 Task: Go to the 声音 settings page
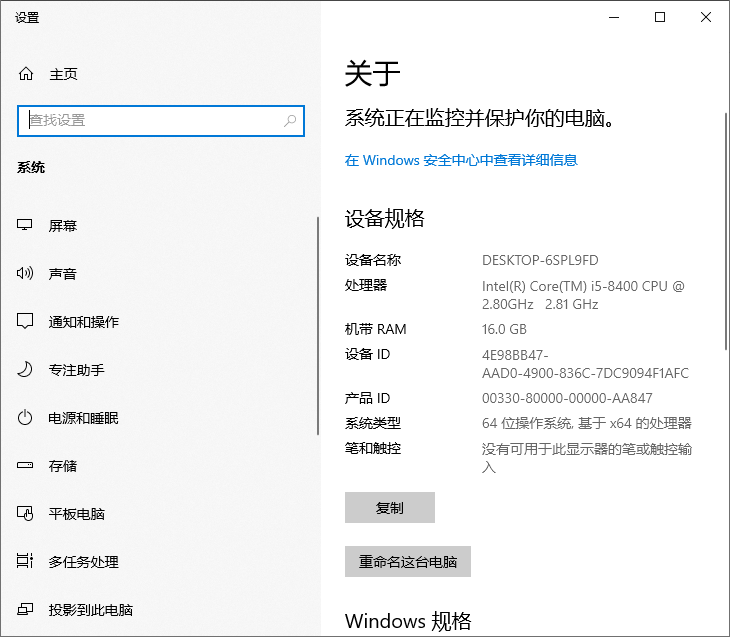tap(159, 273)
